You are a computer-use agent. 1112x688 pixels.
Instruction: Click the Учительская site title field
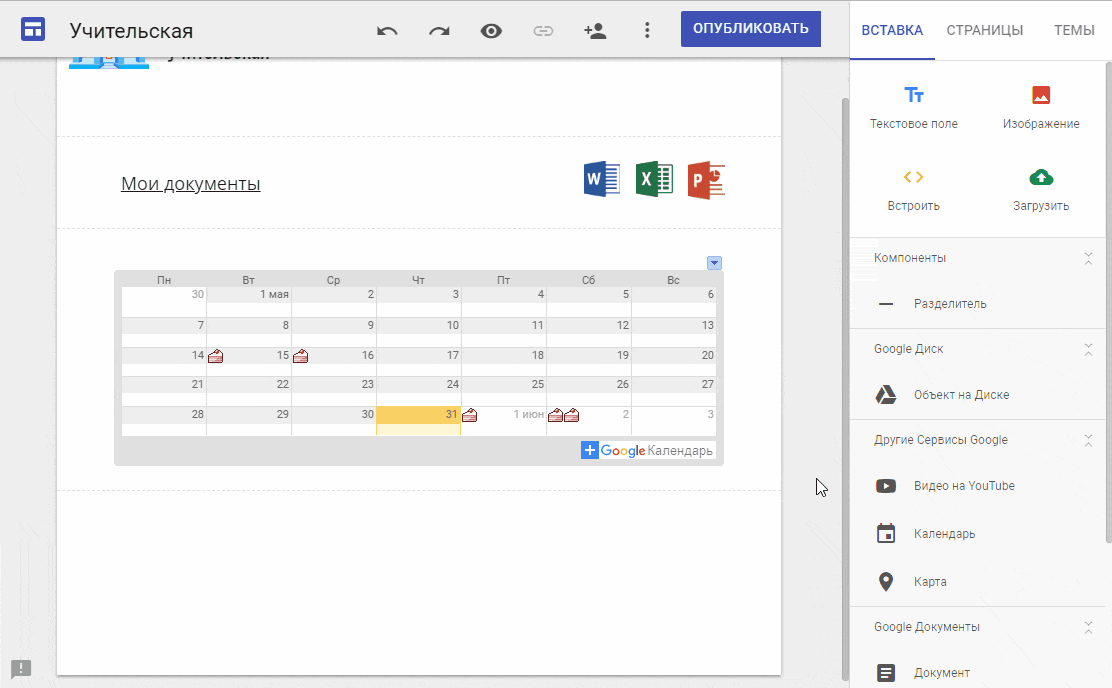(x=131, y=30)
